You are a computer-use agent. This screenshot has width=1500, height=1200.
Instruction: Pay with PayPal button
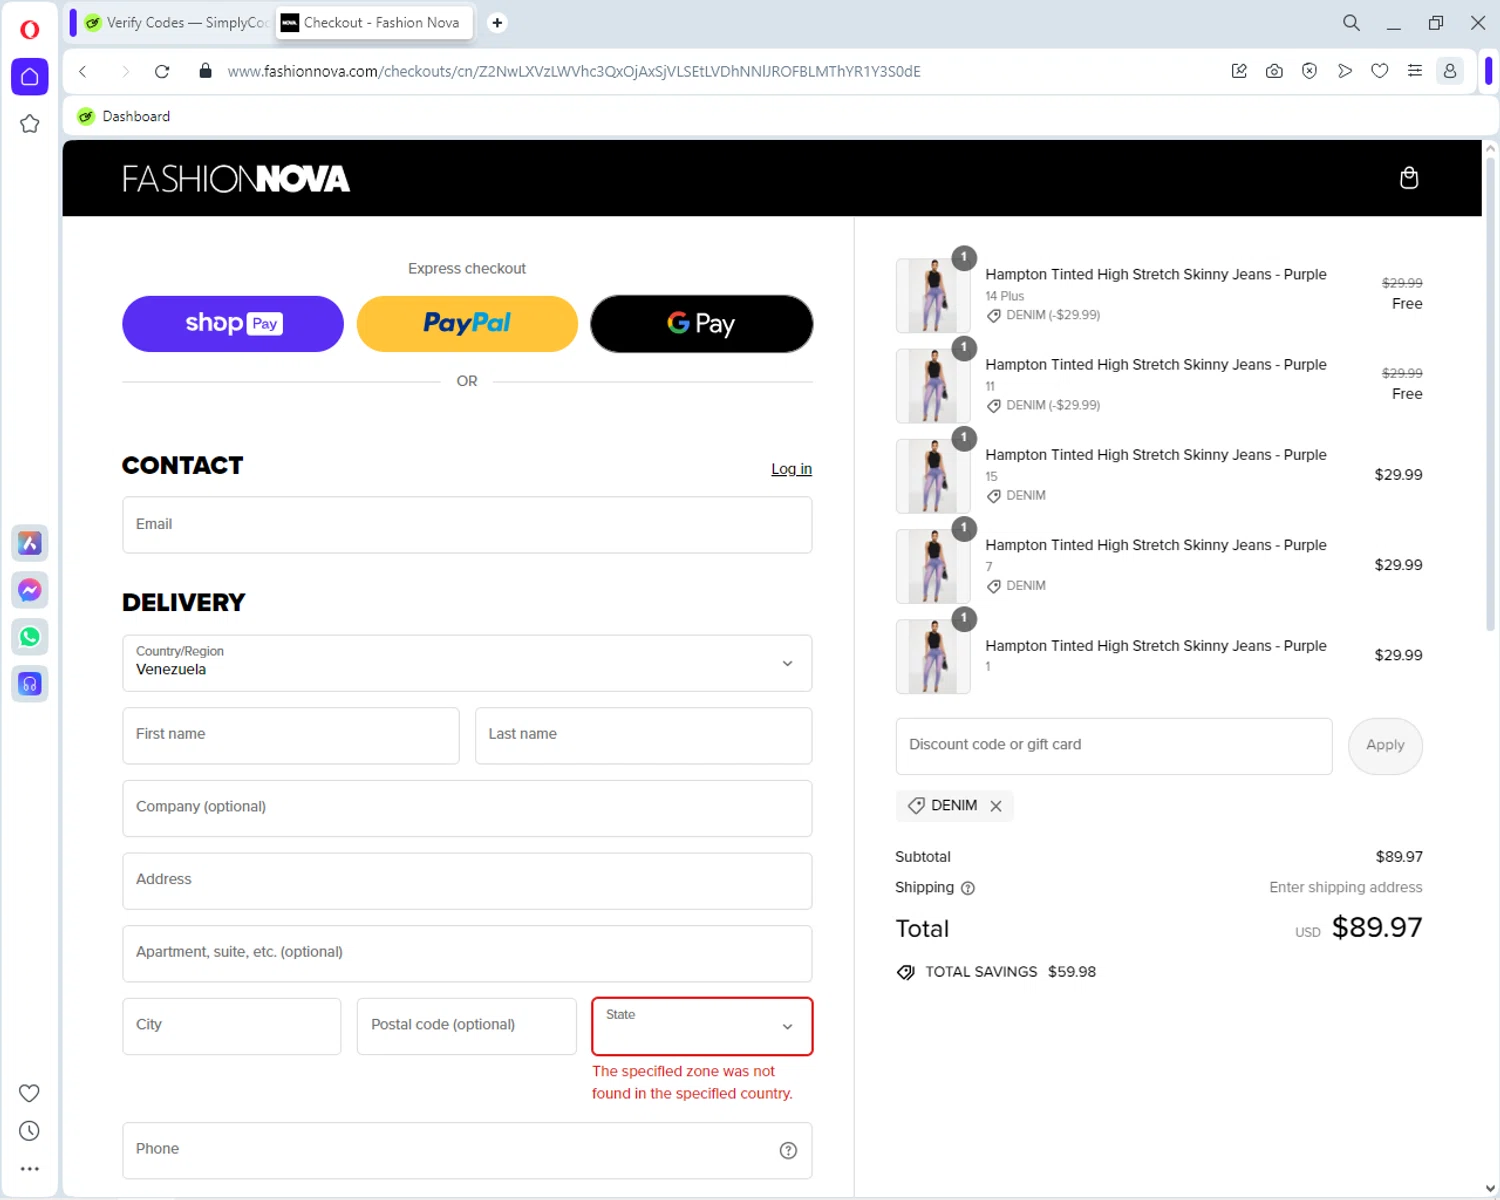(467, 324)
